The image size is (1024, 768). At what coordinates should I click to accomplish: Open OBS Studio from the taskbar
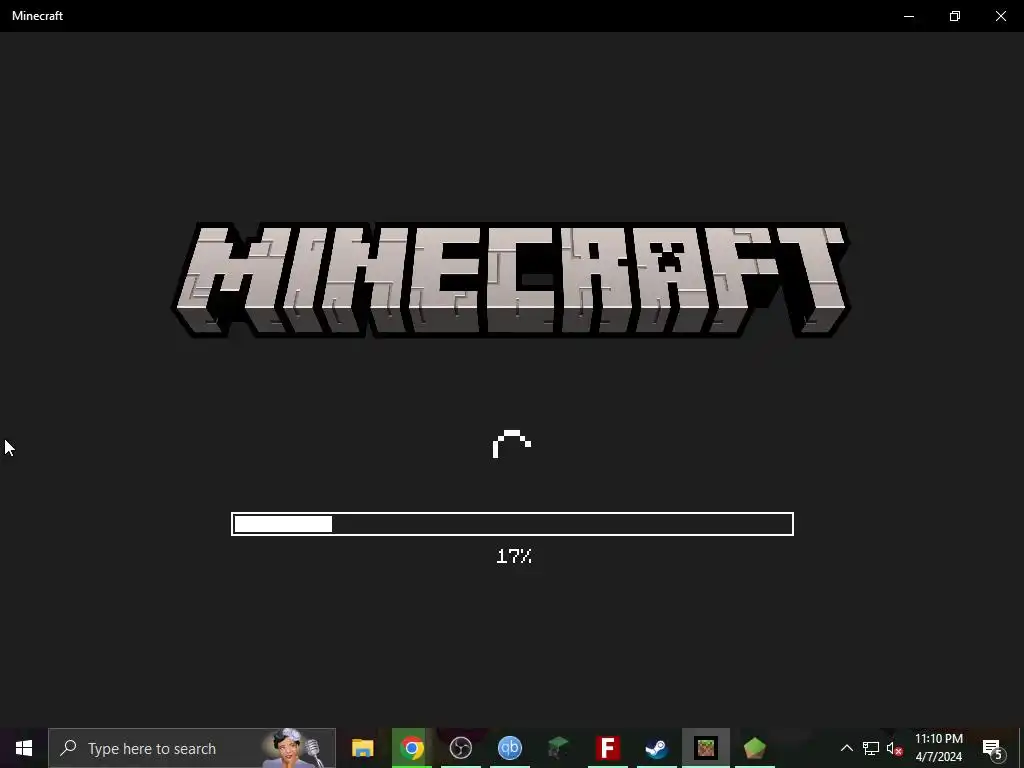[460, 748]
